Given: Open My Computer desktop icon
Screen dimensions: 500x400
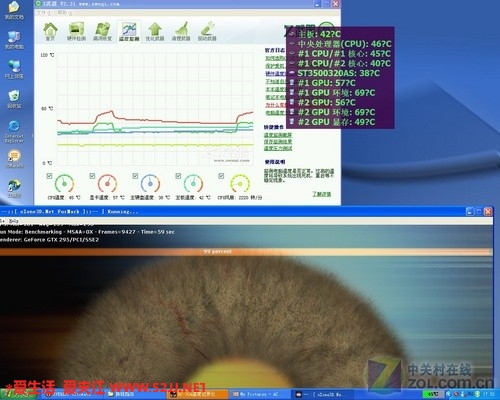Looking at the screenshot, I should [x=14, y=40].
